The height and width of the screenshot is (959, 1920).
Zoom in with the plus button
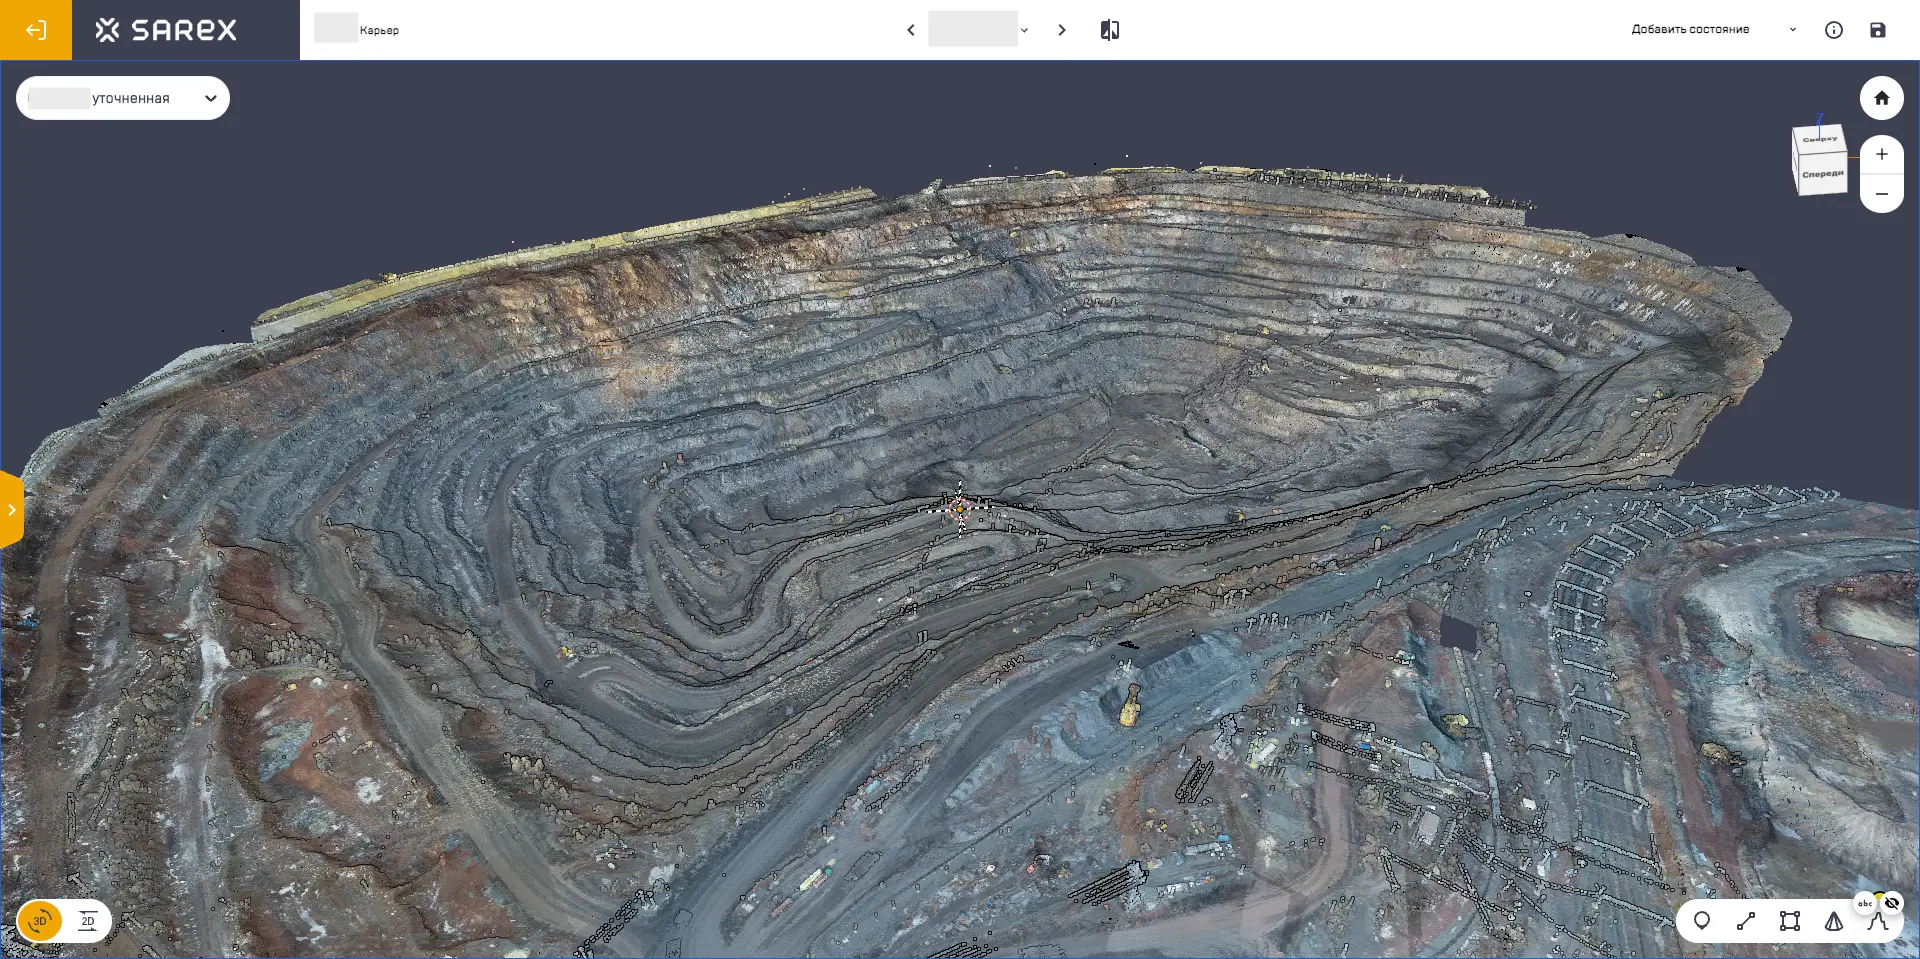pos(1881,154)
